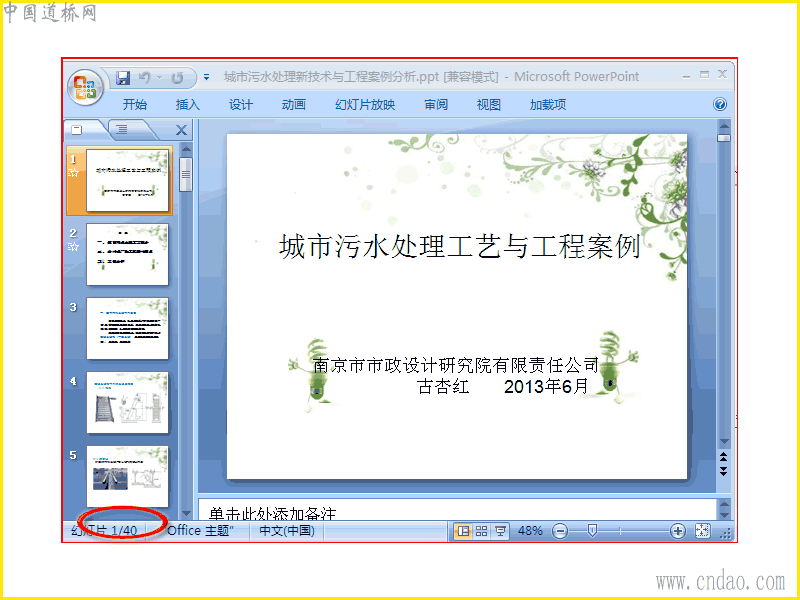Redo the action using the repeat arrow icon
The image size is (800, 600).
pos(178,78)
